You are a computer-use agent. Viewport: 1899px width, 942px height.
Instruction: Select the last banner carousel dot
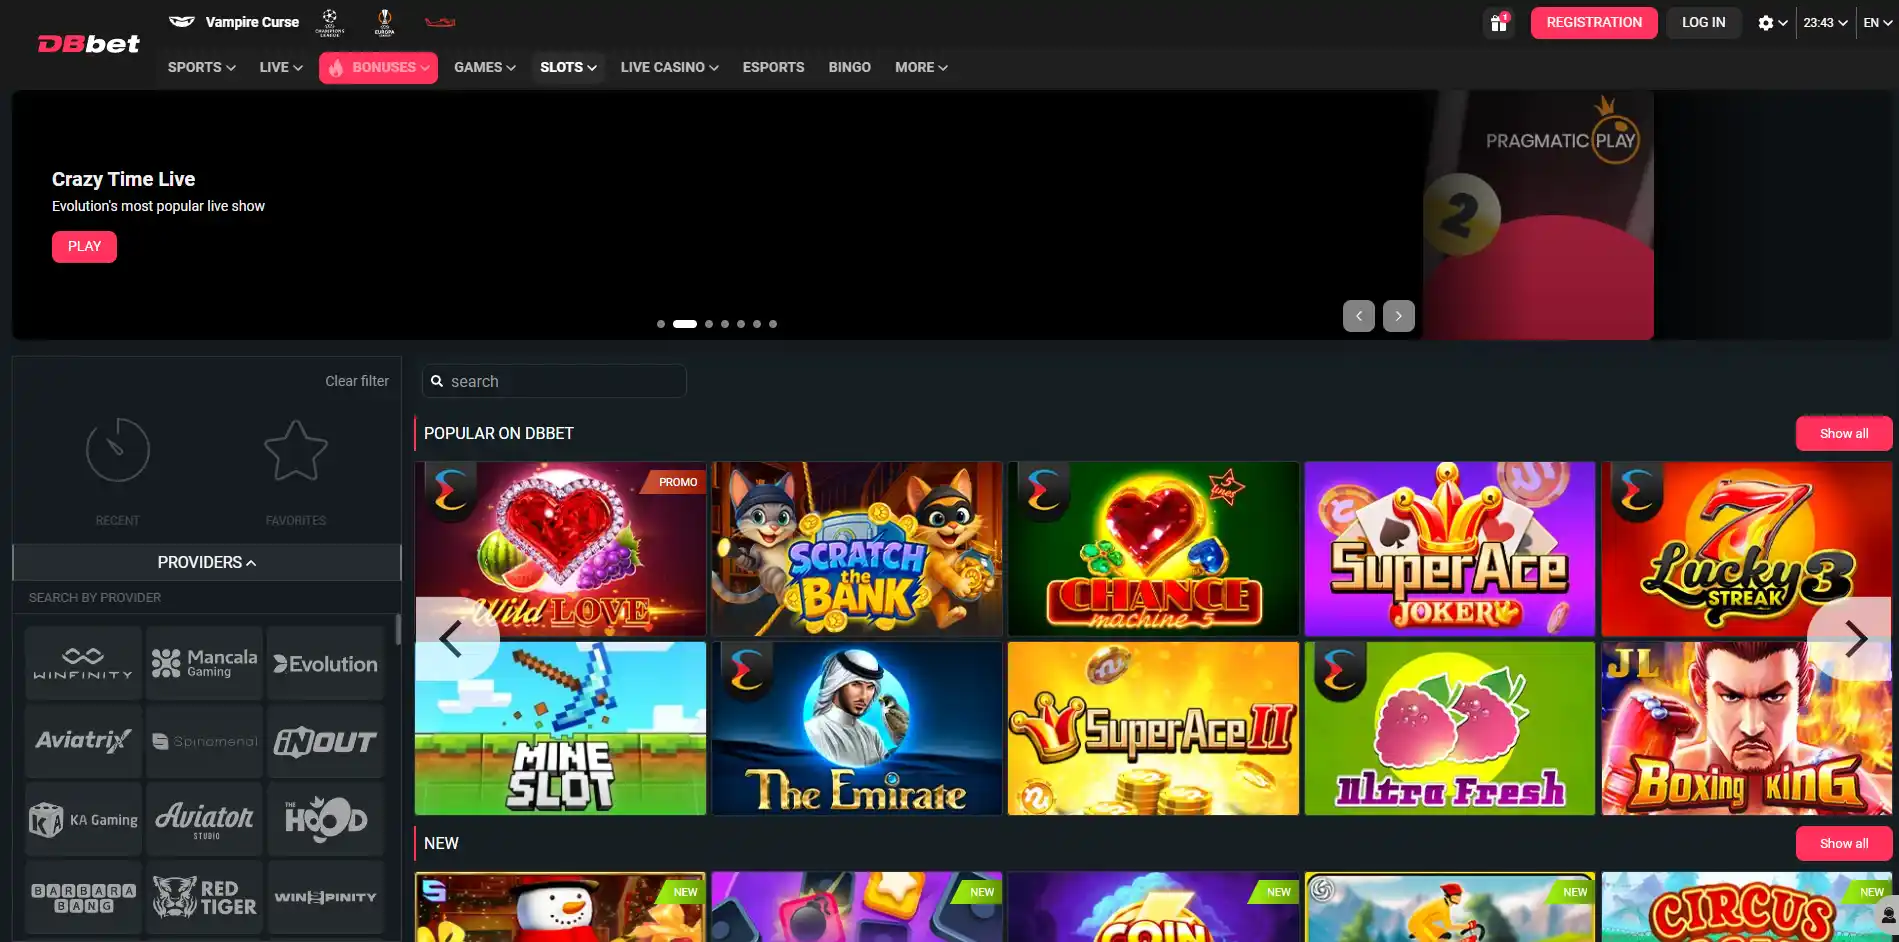[773, 324]
